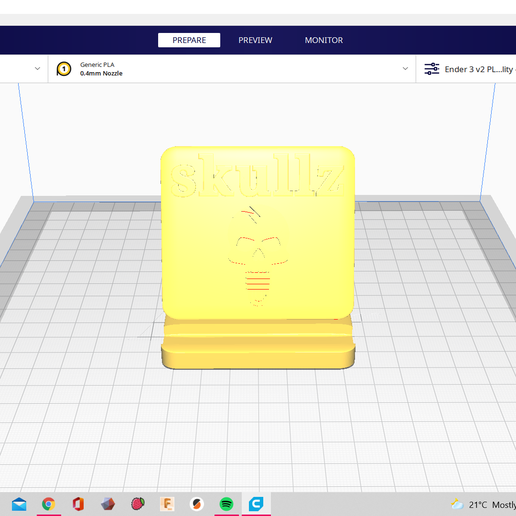Switch to Spotify in the taskbar
Viewport: 516px width, 516px height.
coord(226,504)
